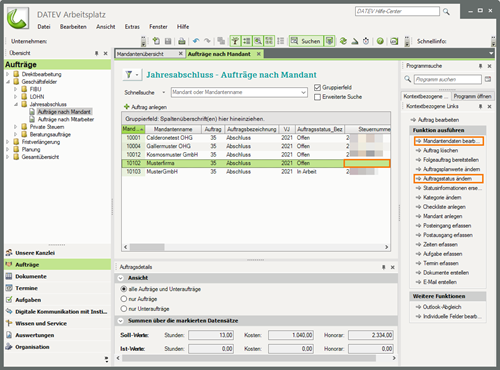Click the printer toolbar icon
Image resolution: width=500 pixels, height=370 pixels.
182,41
